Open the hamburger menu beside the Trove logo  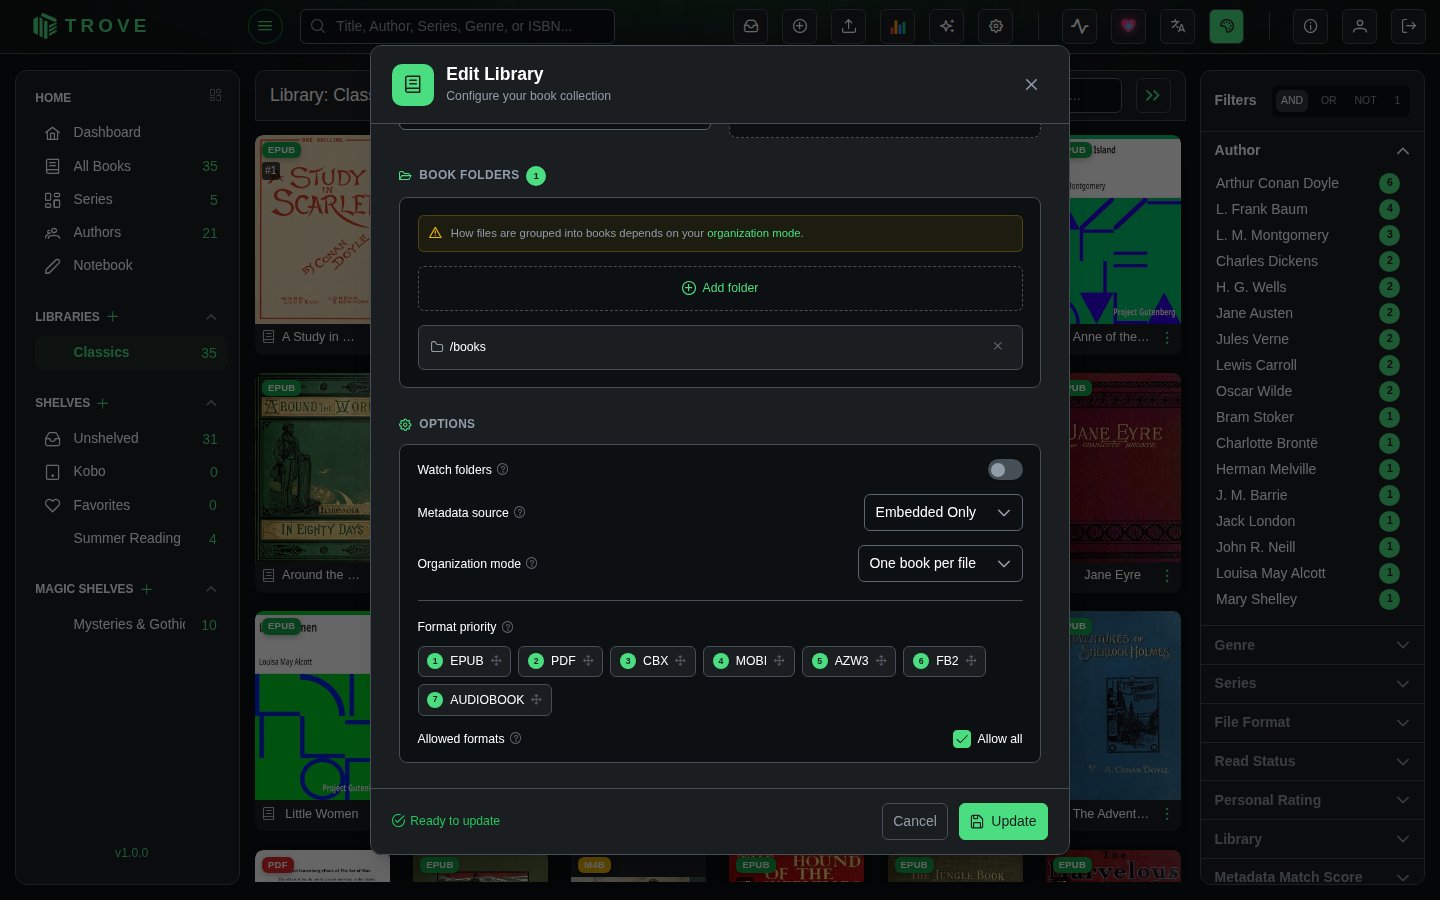[x=265, y=26]
